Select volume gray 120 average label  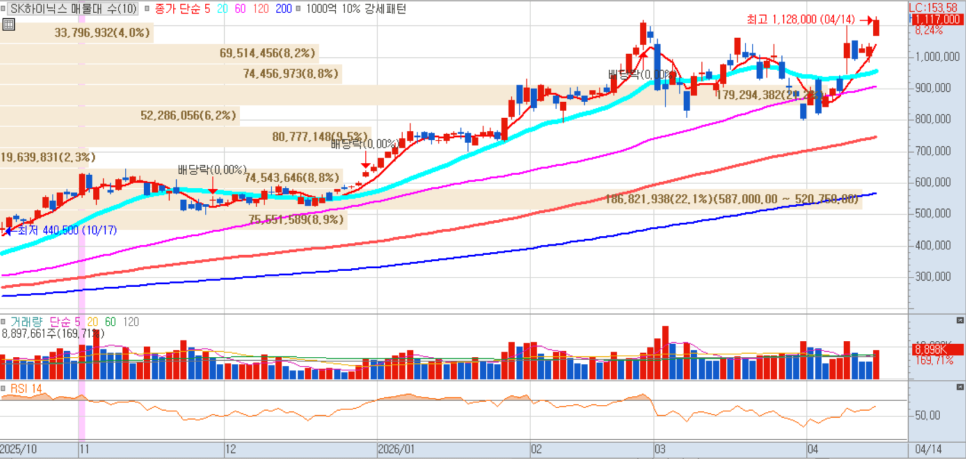pos(131,322)
